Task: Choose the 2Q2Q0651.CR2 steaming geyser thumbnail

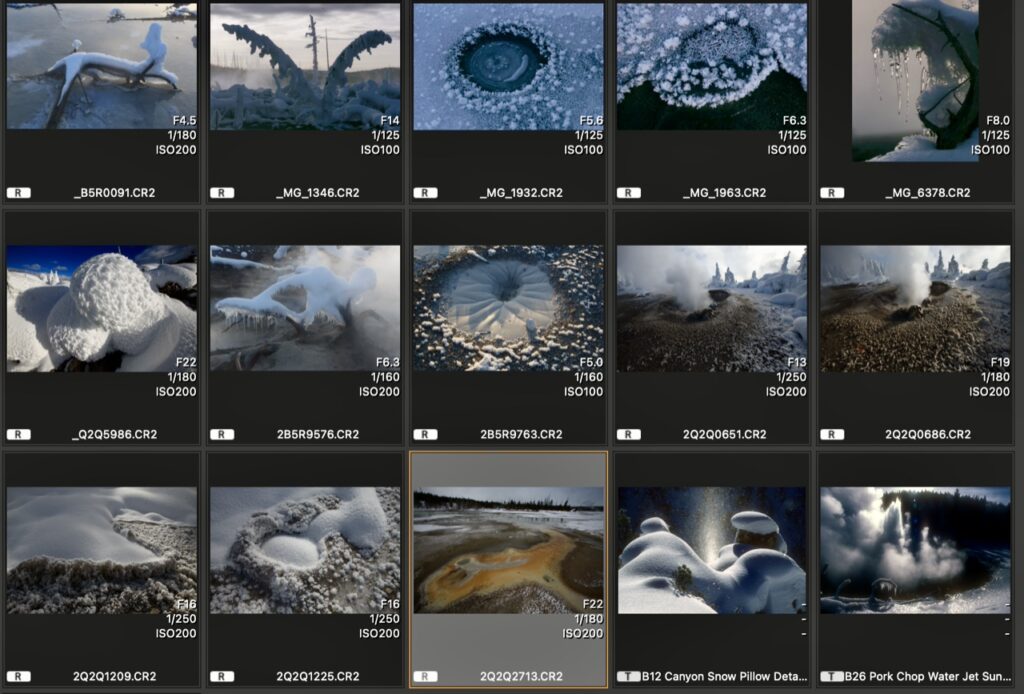Action: (x=711, y=308)
